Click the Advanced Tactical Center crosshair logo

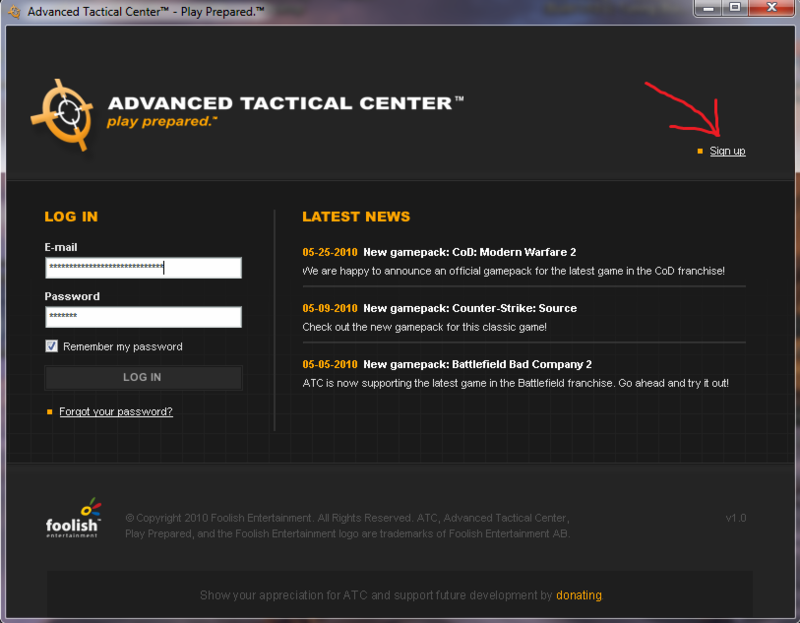pos(62,113)
